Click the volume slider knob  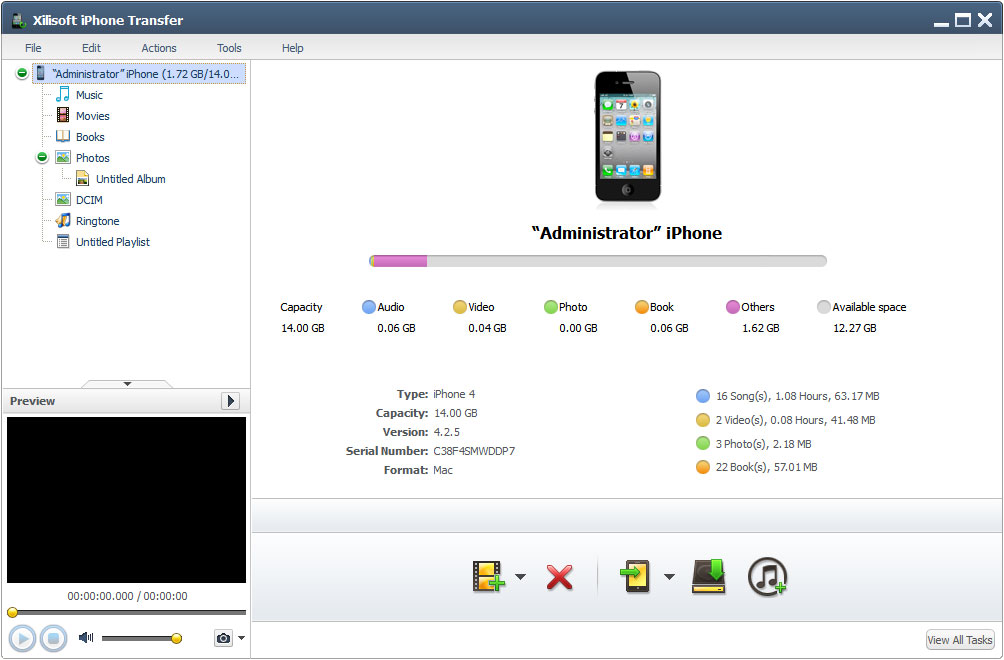tap(177, 638)
